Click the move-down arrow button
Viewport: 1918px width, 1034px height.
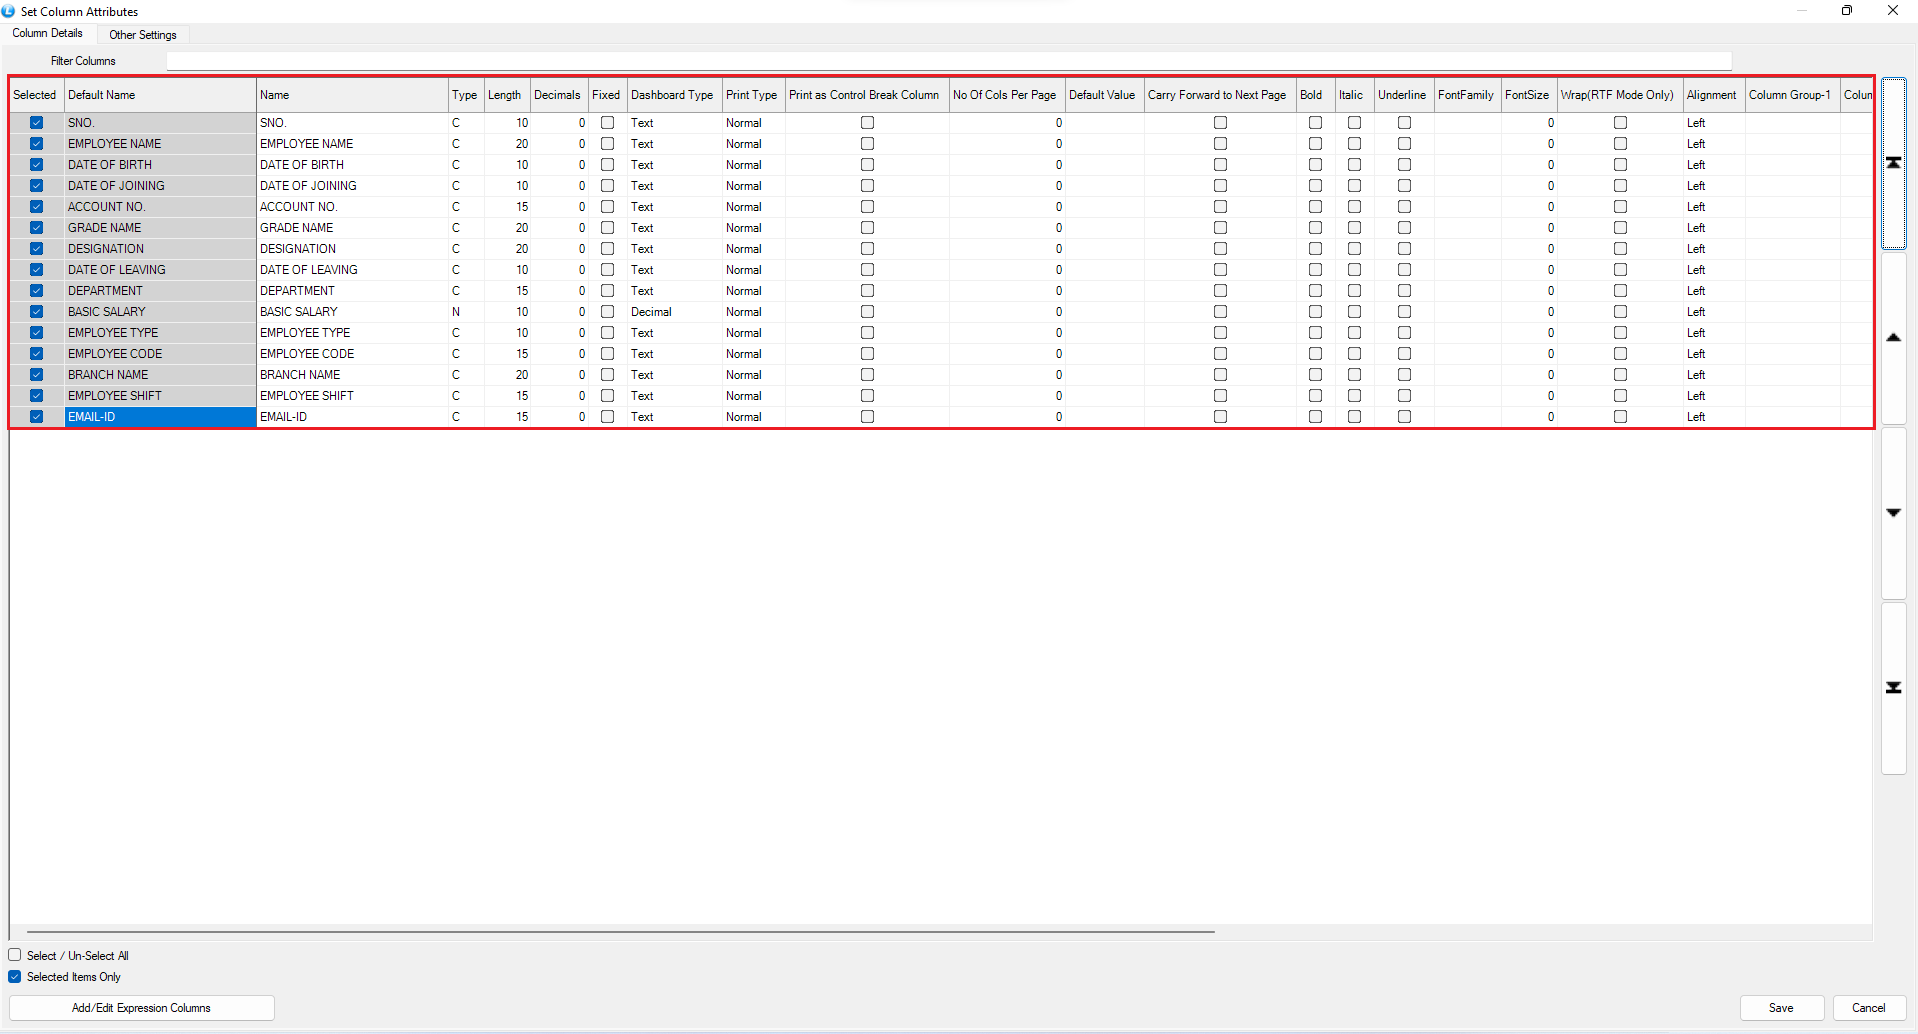[1893, 513]
